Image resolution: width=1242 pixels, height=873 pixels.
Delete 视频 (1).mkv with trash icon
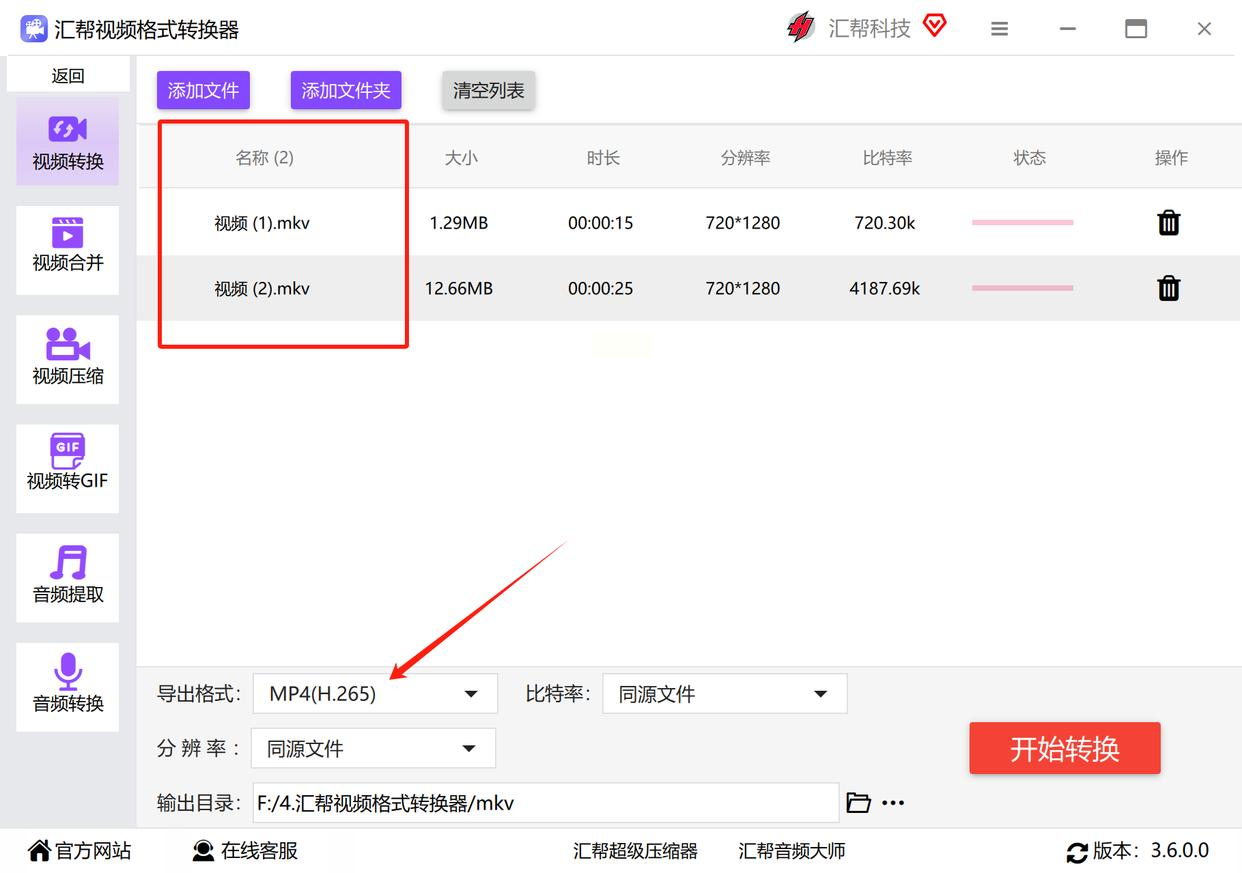coord(1168,223)
